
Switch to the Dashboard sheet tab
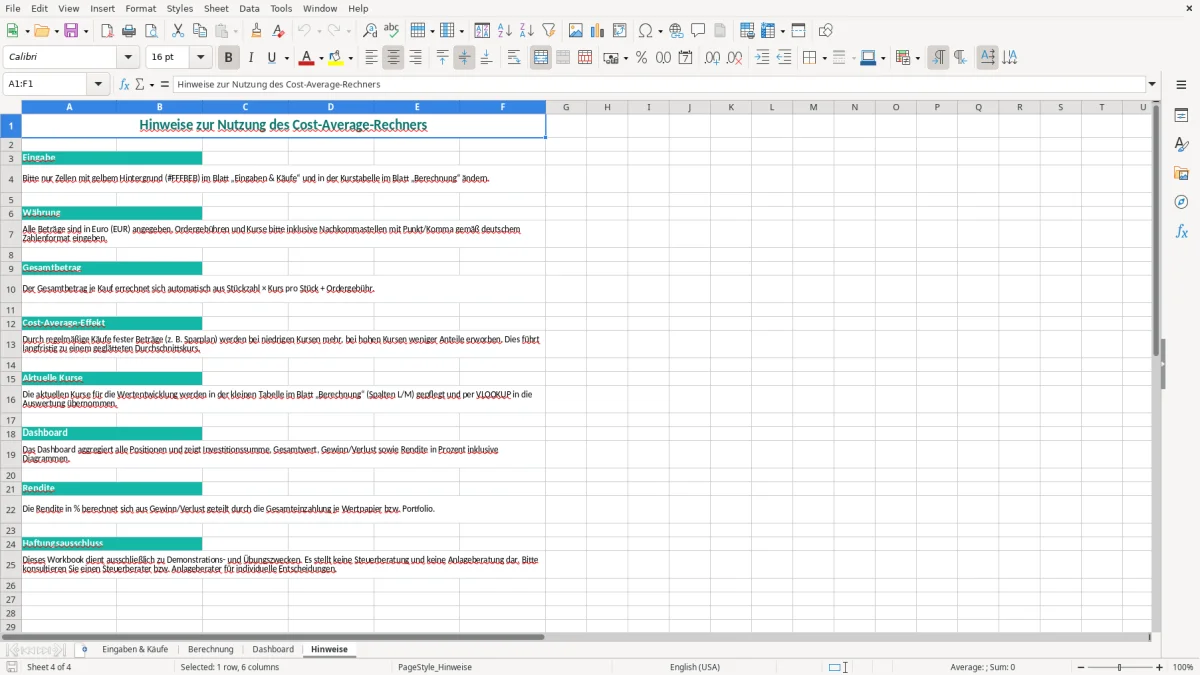click(273, 650)
